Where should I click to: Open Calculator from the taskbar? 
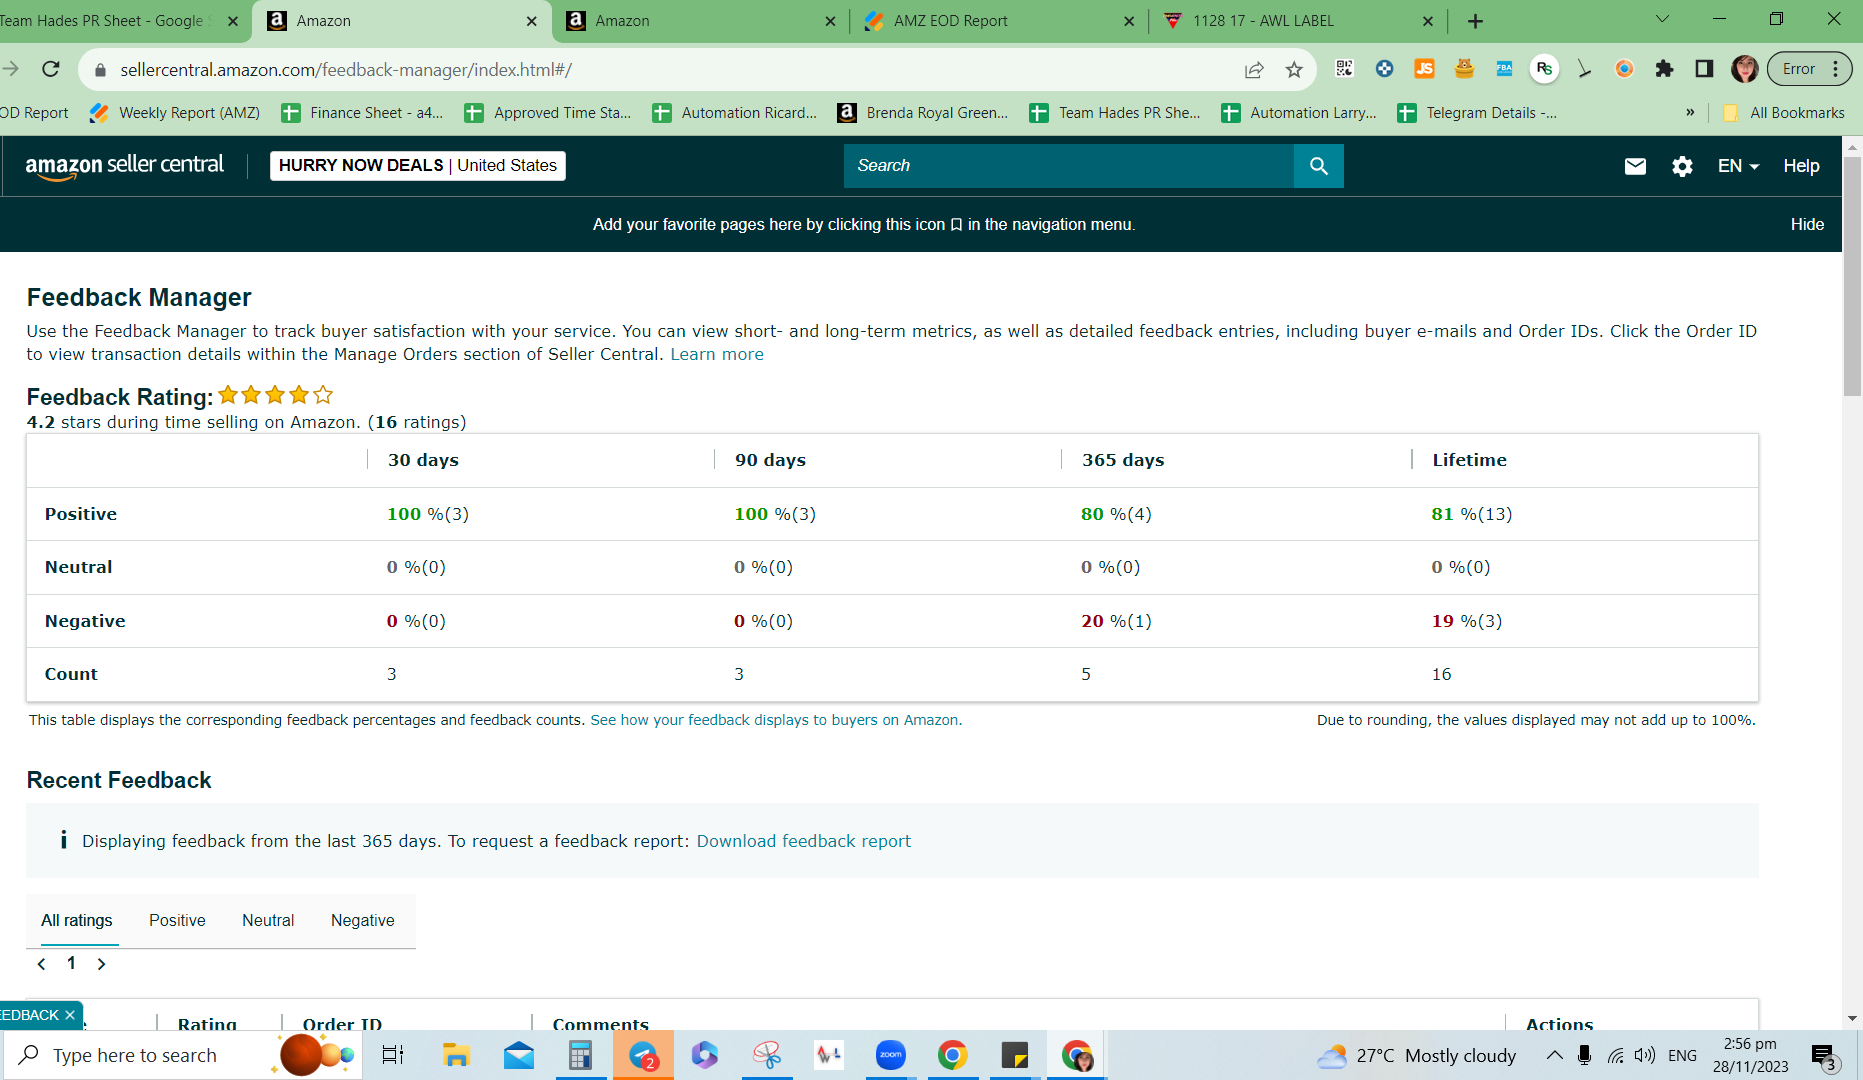(580, 1055)
